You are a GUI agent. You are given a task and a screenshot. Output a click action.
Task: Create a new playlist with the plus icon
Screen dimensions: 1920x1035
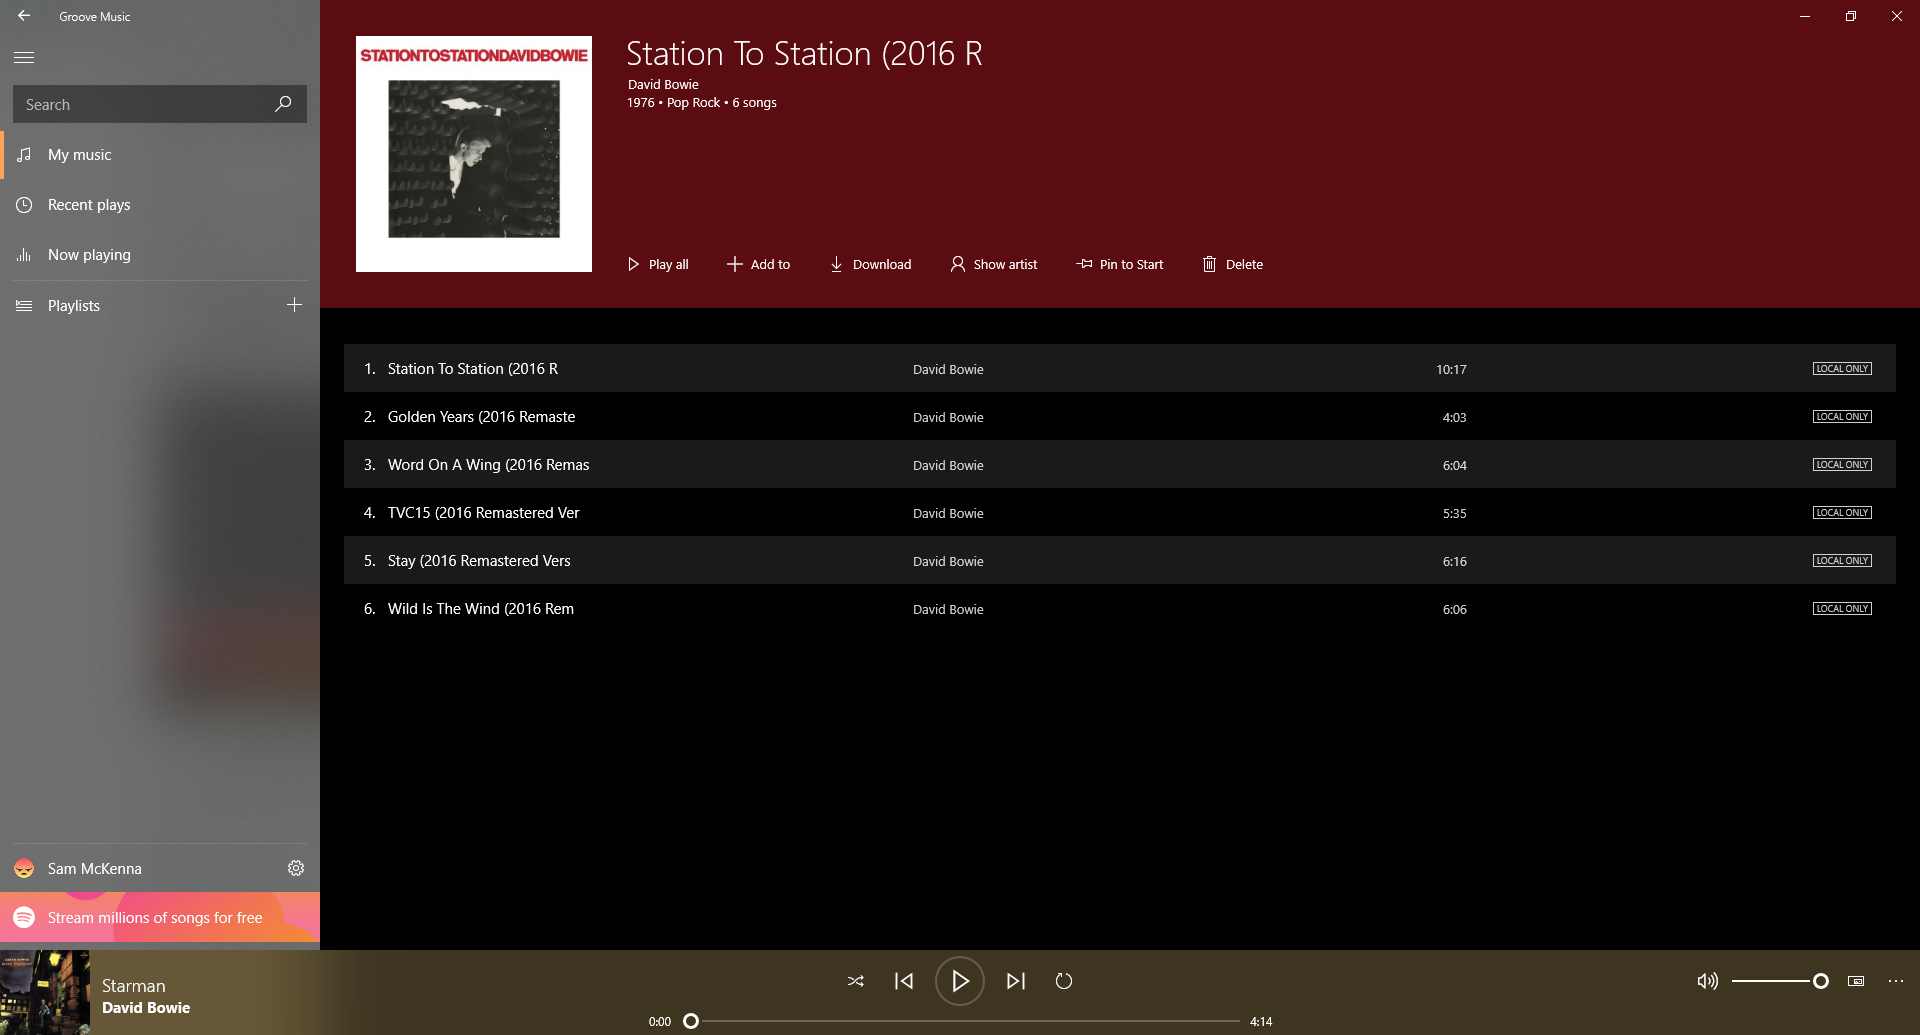coord(294,304)
